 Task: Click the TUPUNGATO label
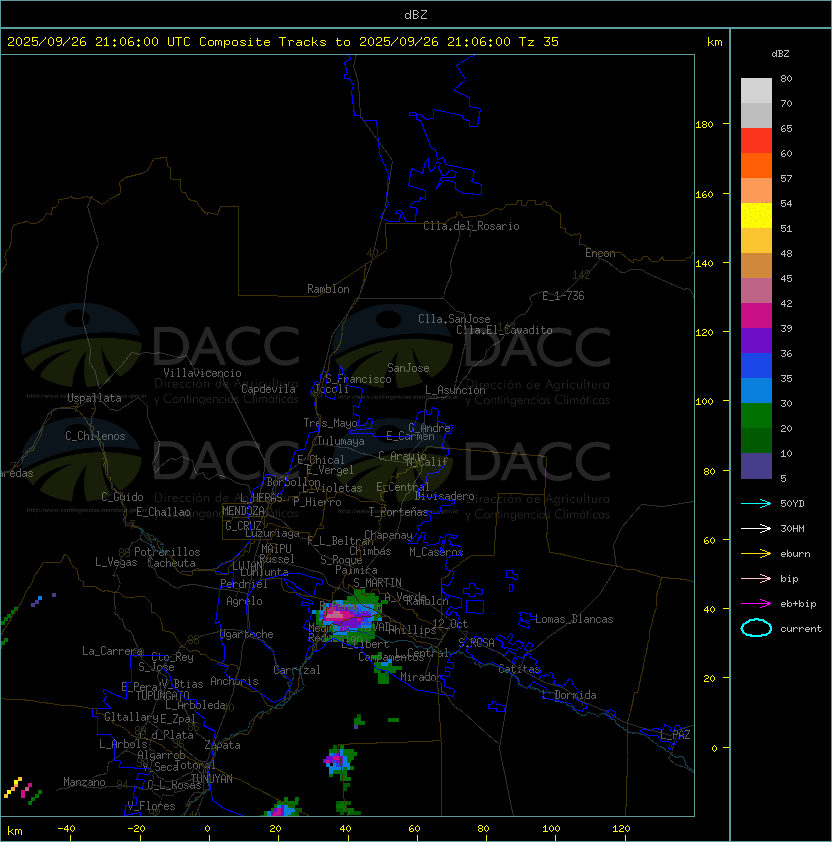click(x=162, y=695)
